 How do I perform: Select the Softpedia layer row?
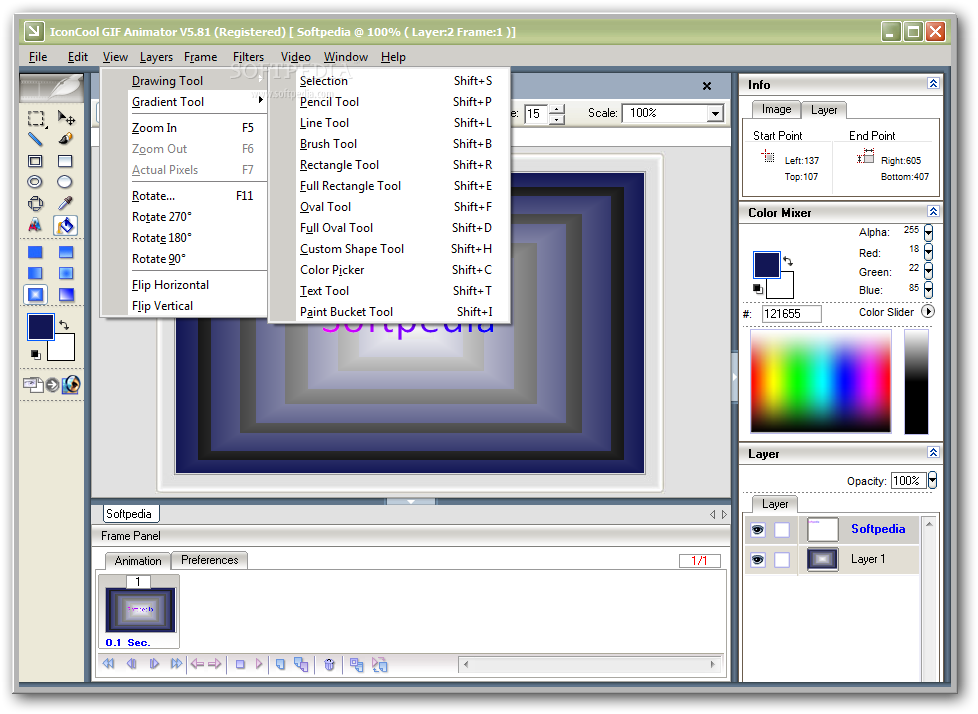point(832,529)
